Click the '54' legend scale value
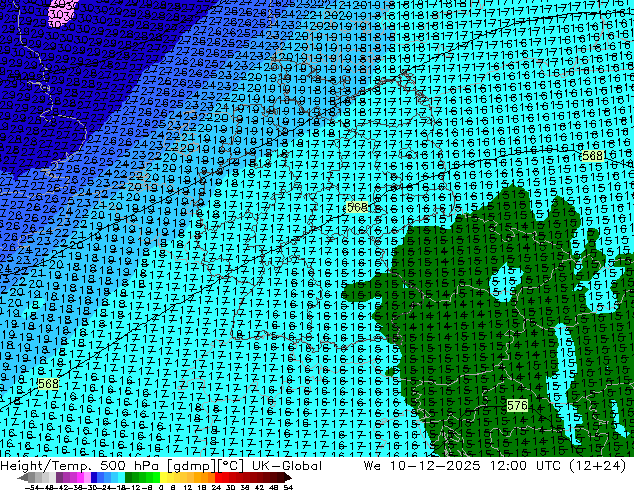This screenshot has width=634, height=490. coord(288,488)
